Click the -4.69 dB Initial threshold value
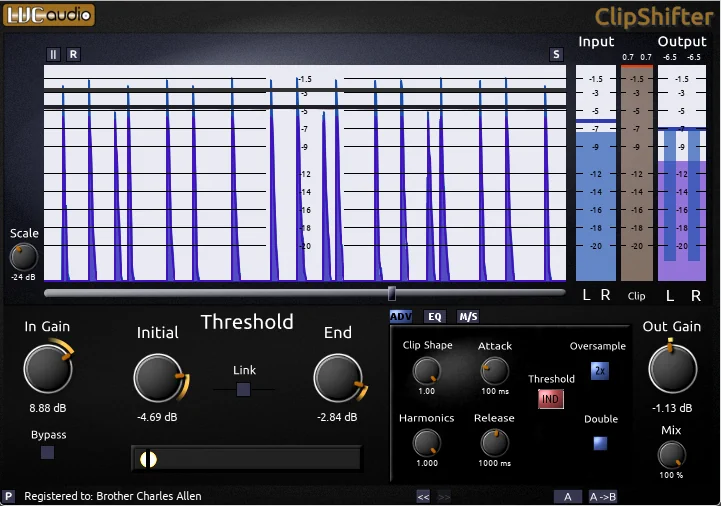This screenshot has width=721, height=506. pyautogui.click(x=157, y=417)
